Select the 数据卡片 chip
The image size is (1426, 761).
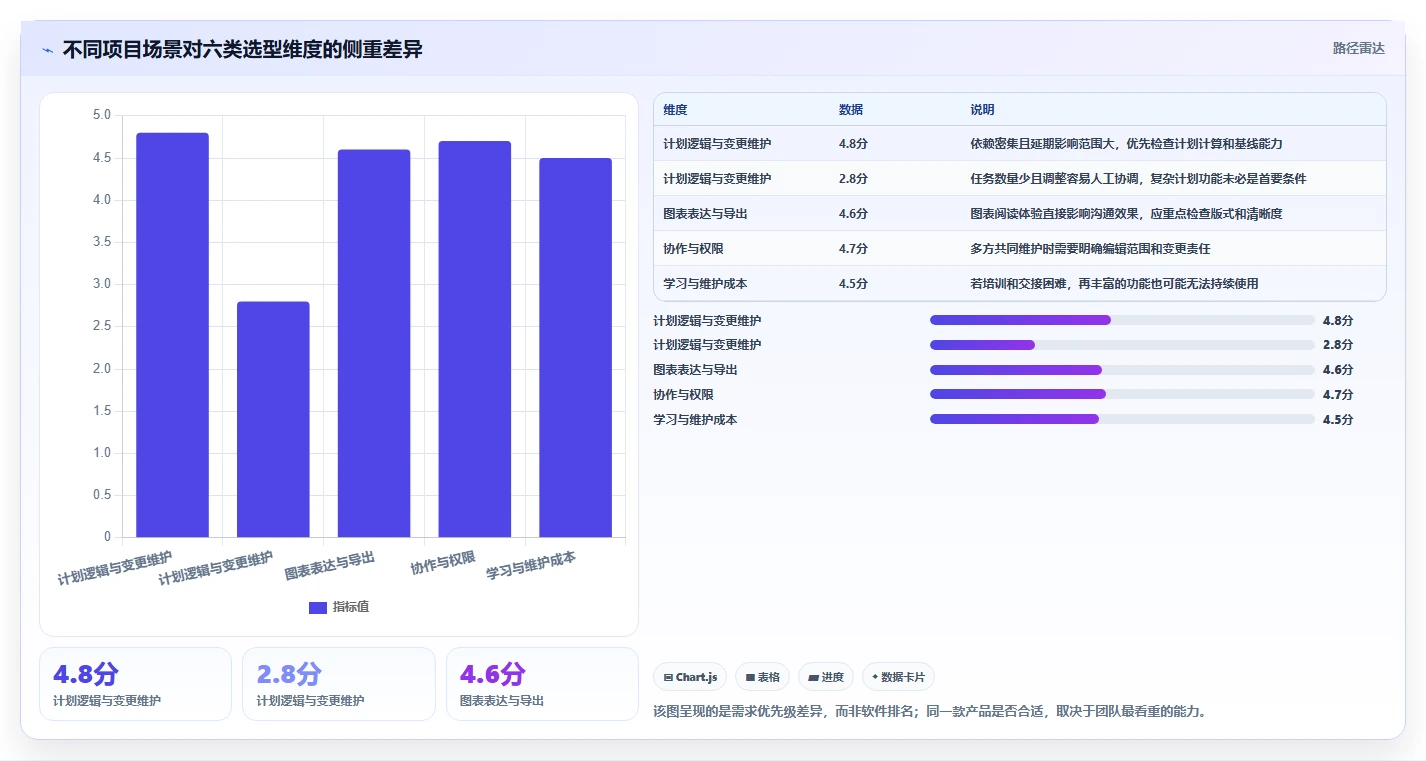tap(898, 677)
